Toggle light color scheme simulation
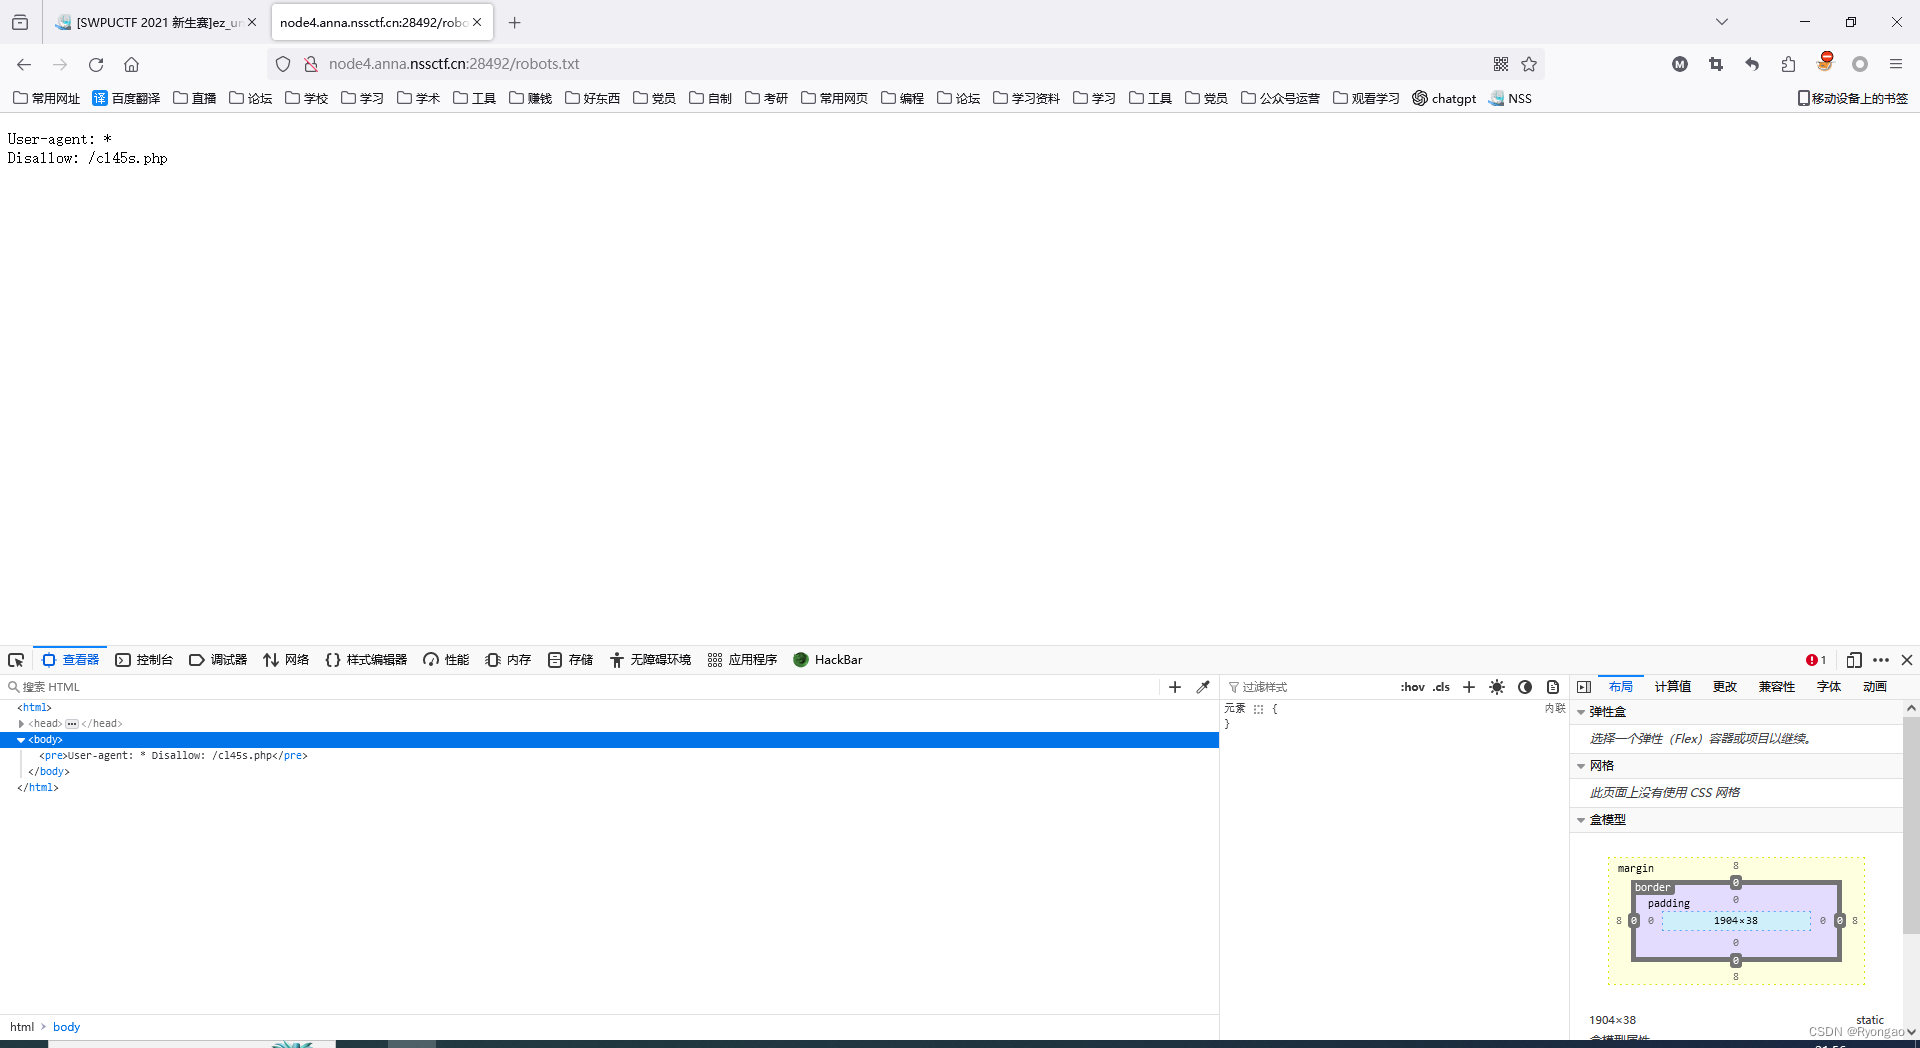The width and height of the screenshot is (1920, 1048). [x=1497, y=687]
